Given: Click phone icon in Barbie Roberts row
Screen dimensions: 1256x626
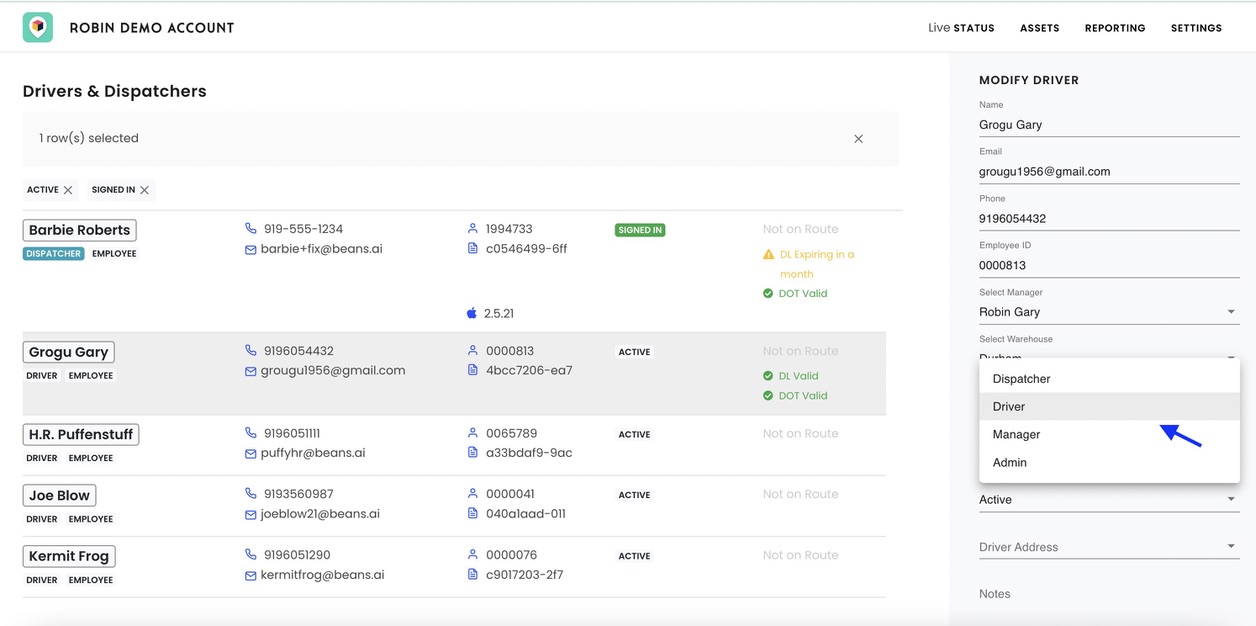Looking at the screenshot, I should [x=251, y=229].
